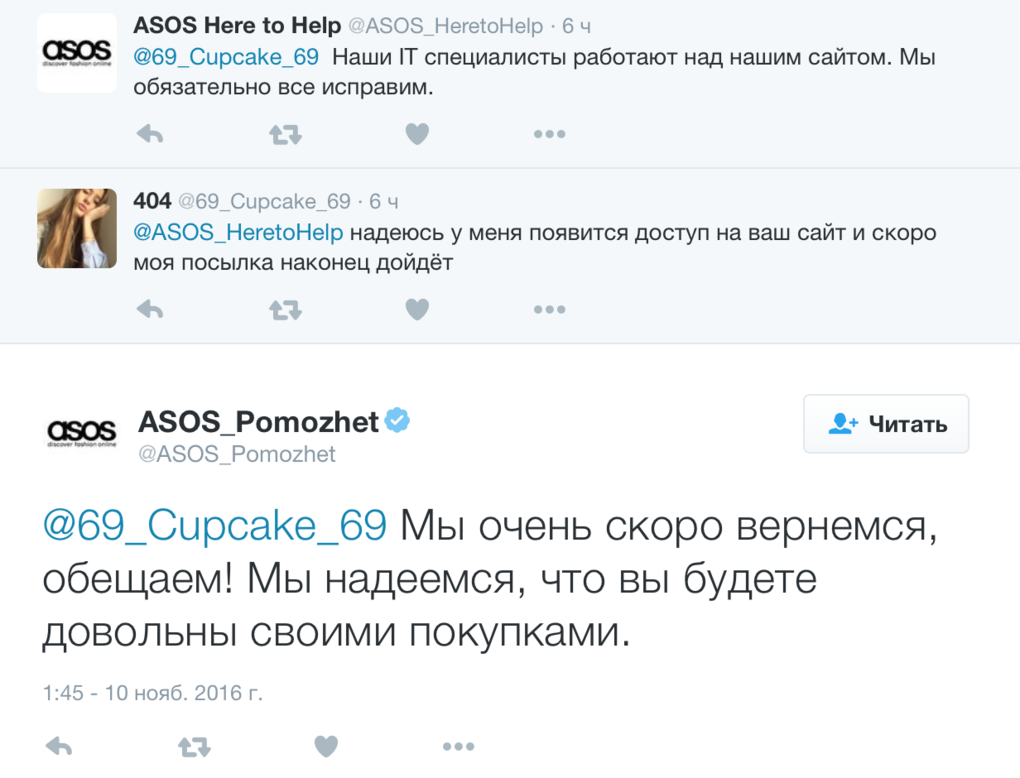View the 404 user's profile photo

click(77, 228)
